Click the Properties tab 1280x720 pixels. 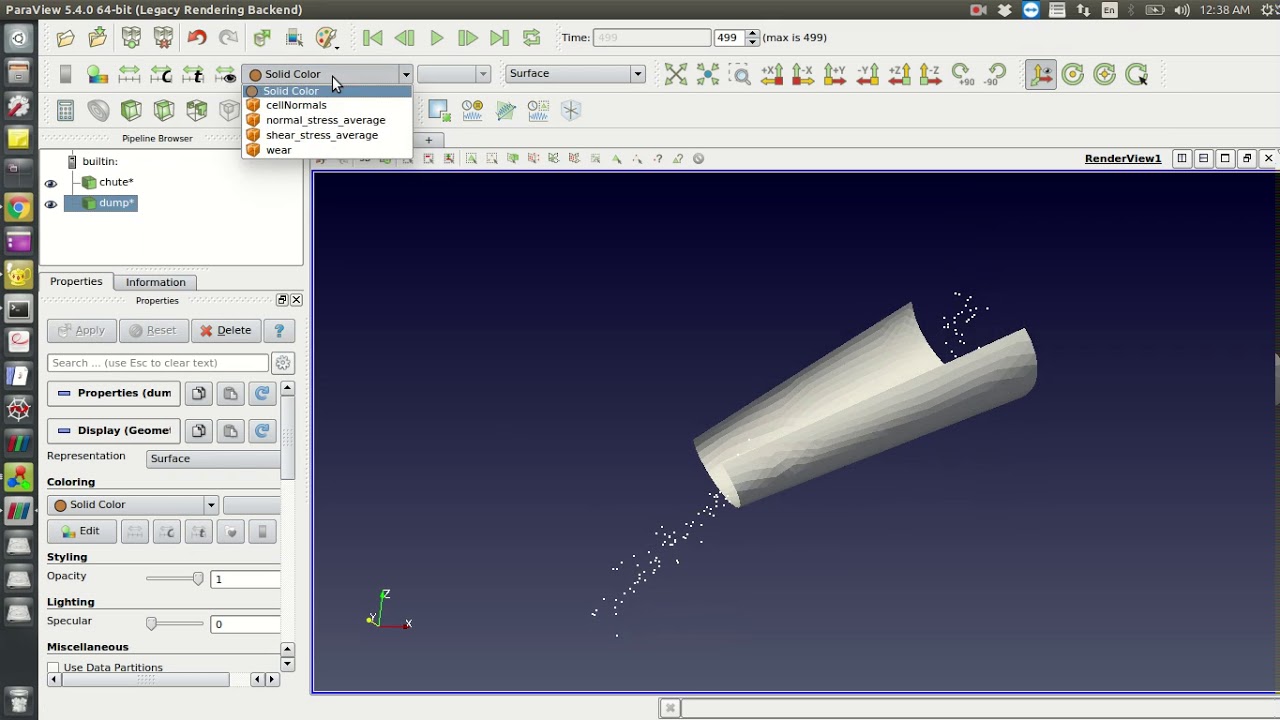click(76, 282)
